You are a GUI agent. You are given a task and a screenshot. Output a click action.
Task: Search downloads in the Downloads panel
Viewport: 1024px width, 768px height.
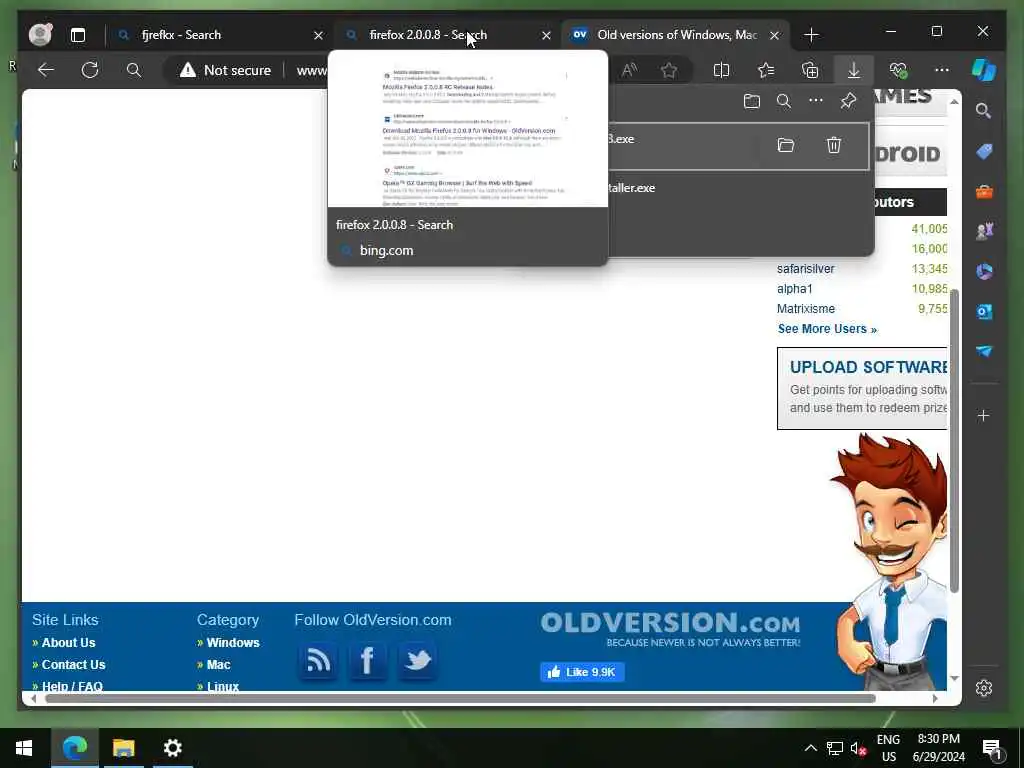[x=784, y=101]
